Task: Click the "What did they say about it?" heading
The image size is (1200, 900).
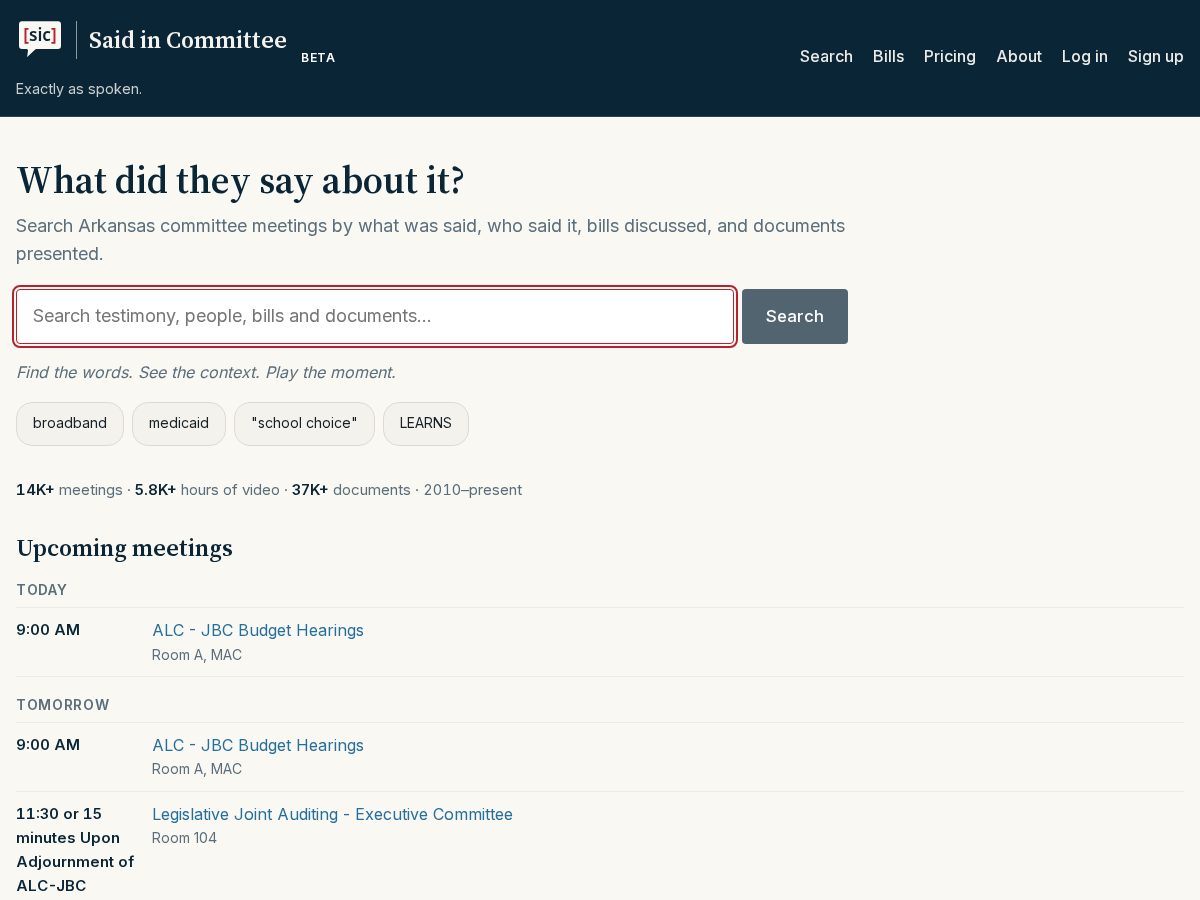Action: [241, 180]
